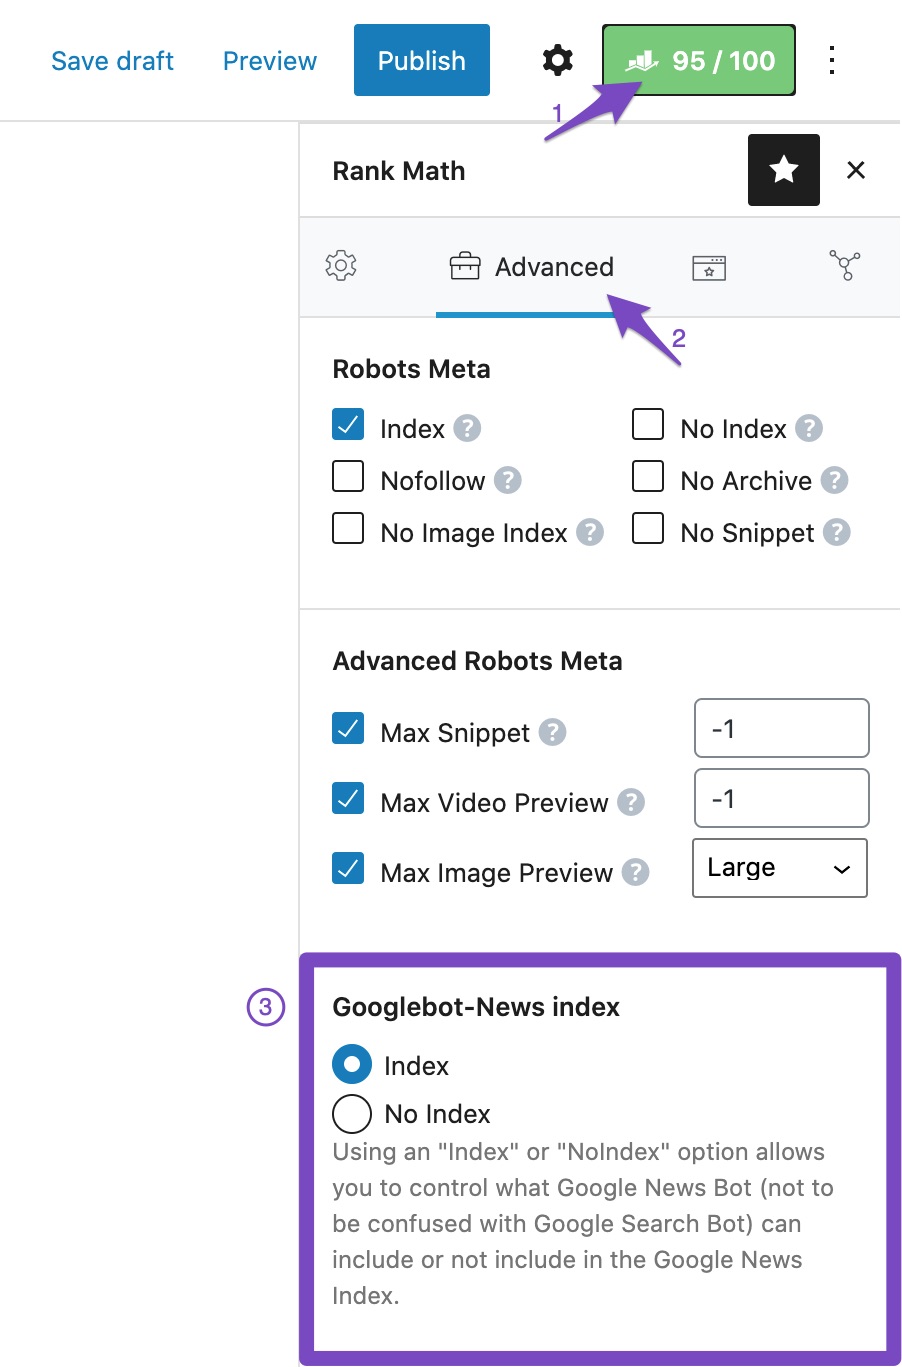The height and width of the screenshot is (1367, 902).
Task: Open the General gear tab in Rank Math
Action: click(x=341, y=266)
